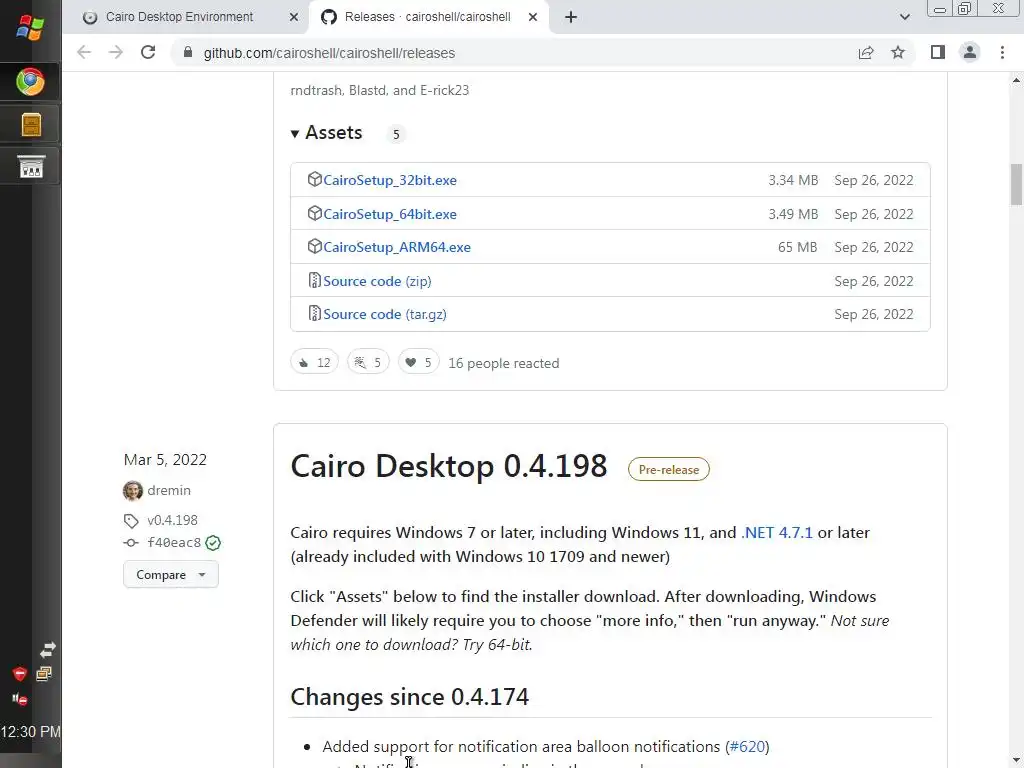The height and width of the screenshot is (768, 1024).
Task: Bookmark this page with the star icon
Action: [x=898, y=53]
